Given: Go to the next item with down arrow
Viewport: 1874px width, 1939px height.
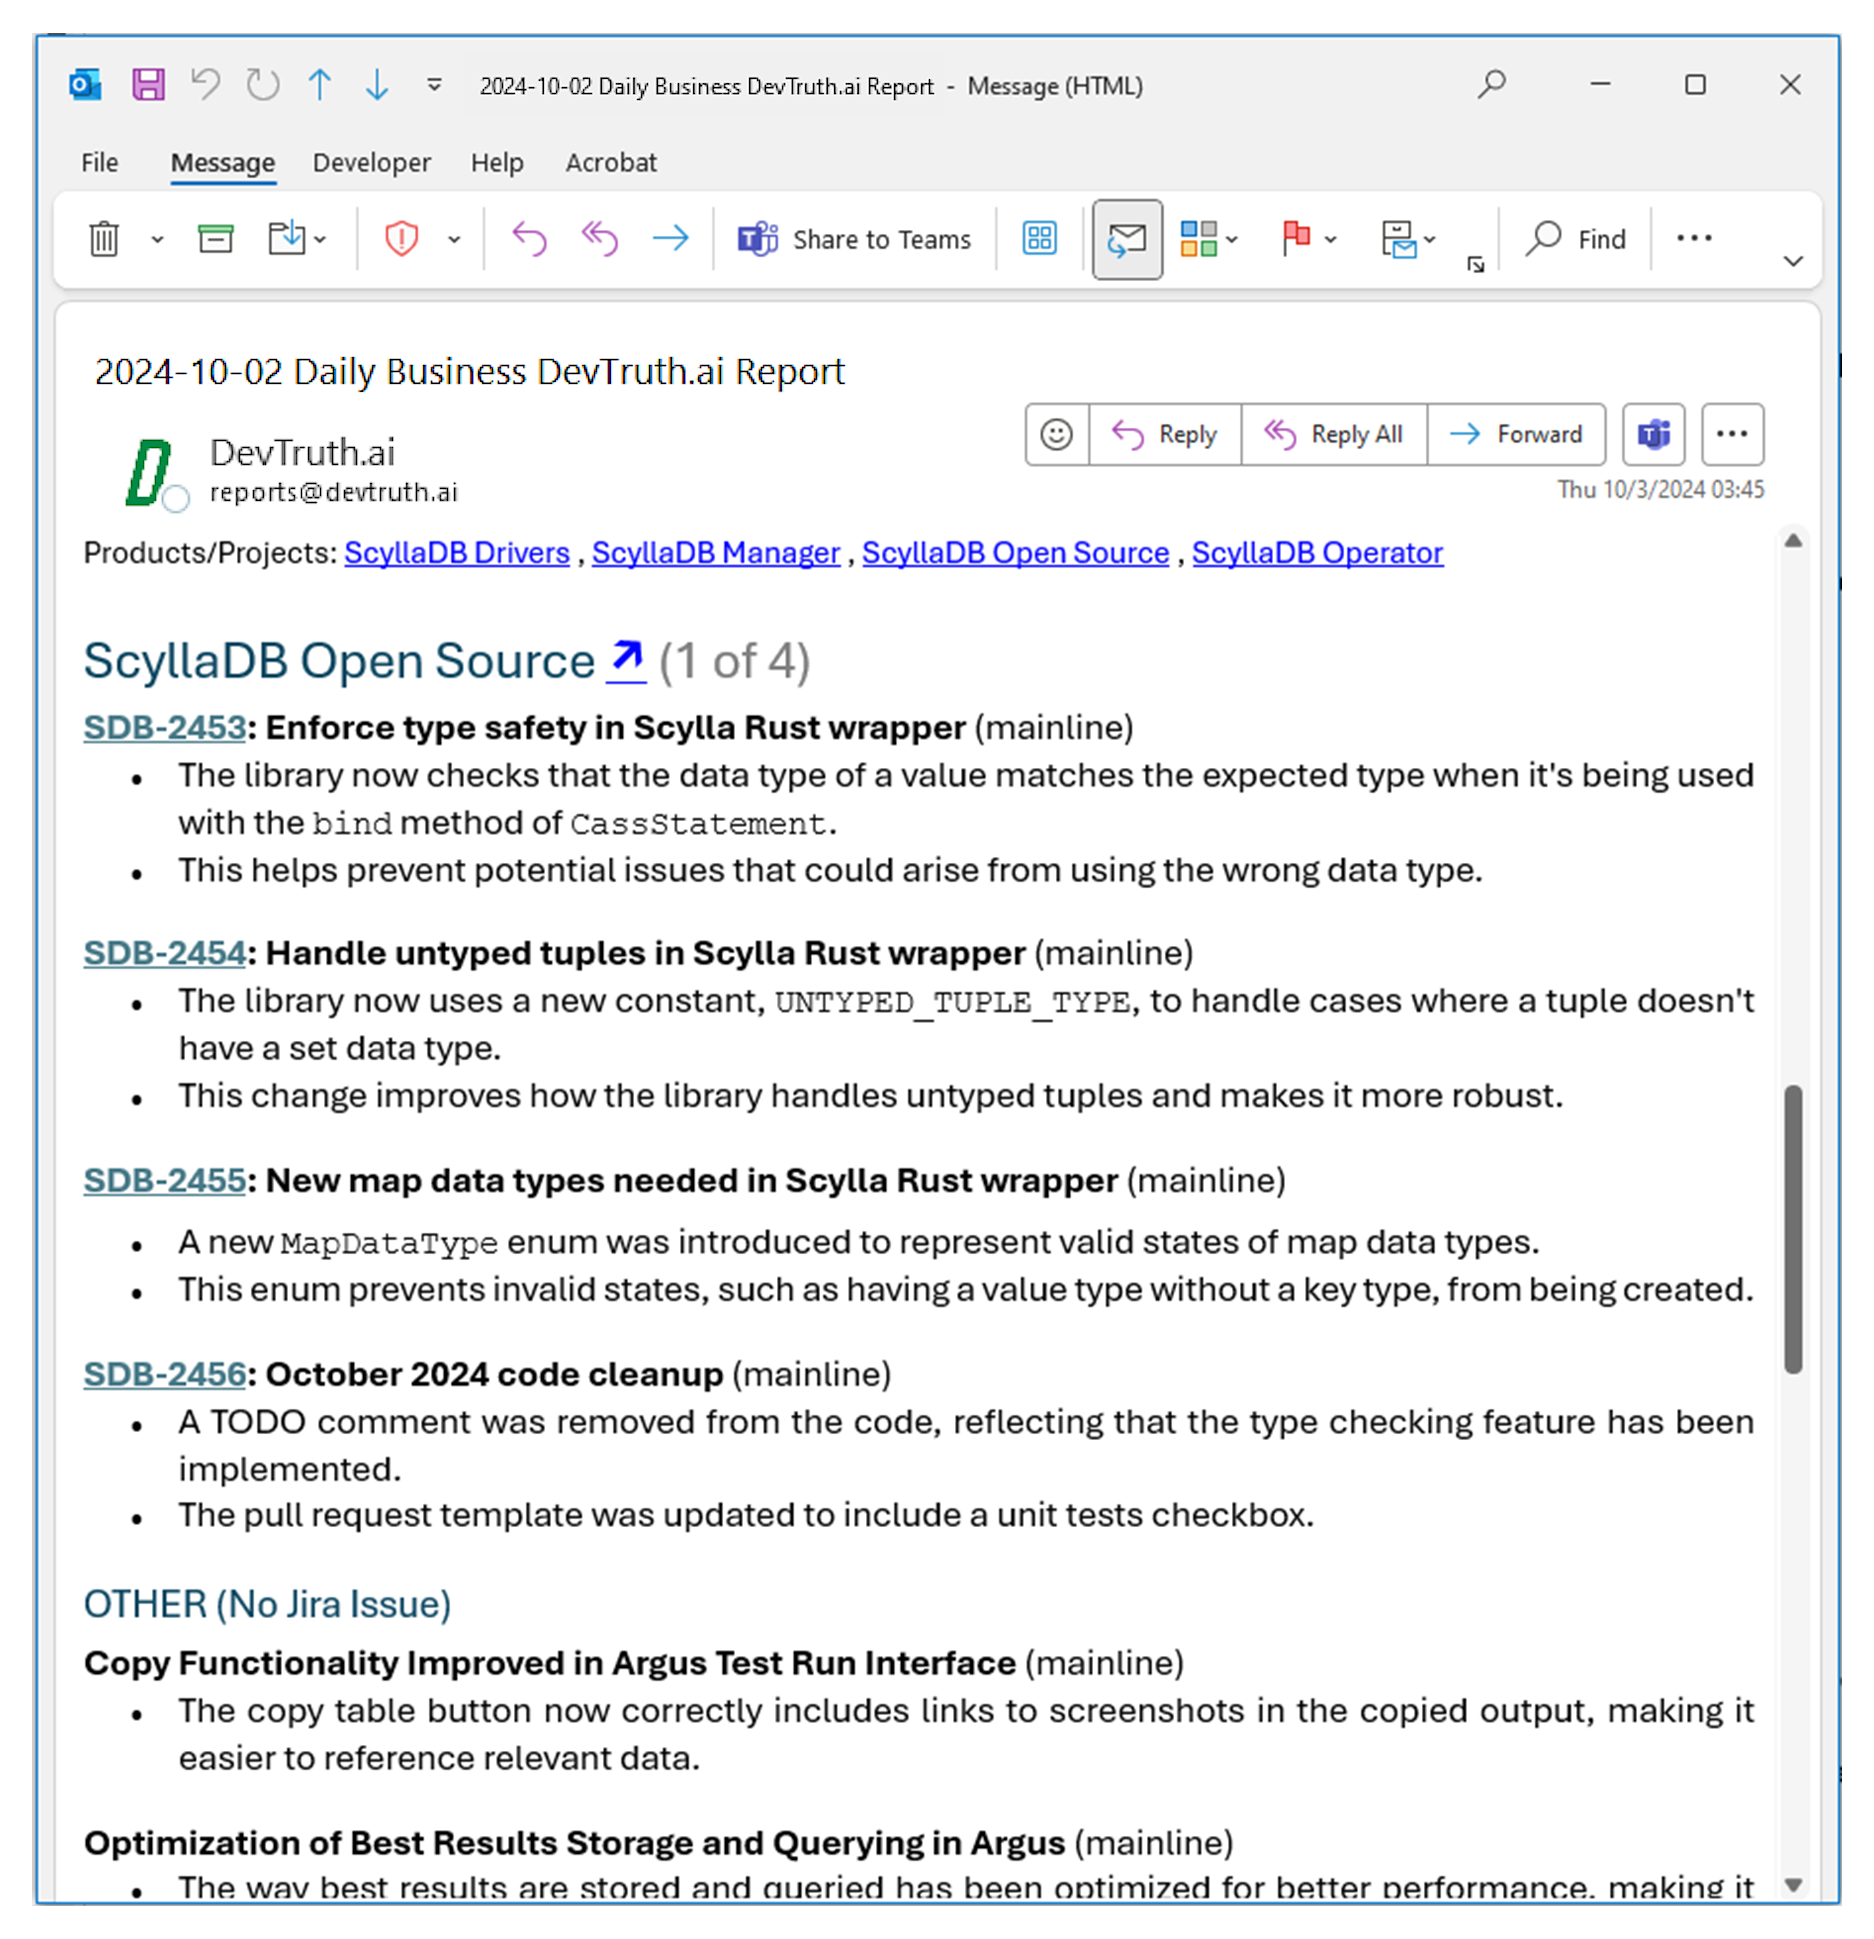Looking at the screenshot, I should point(377,85).
